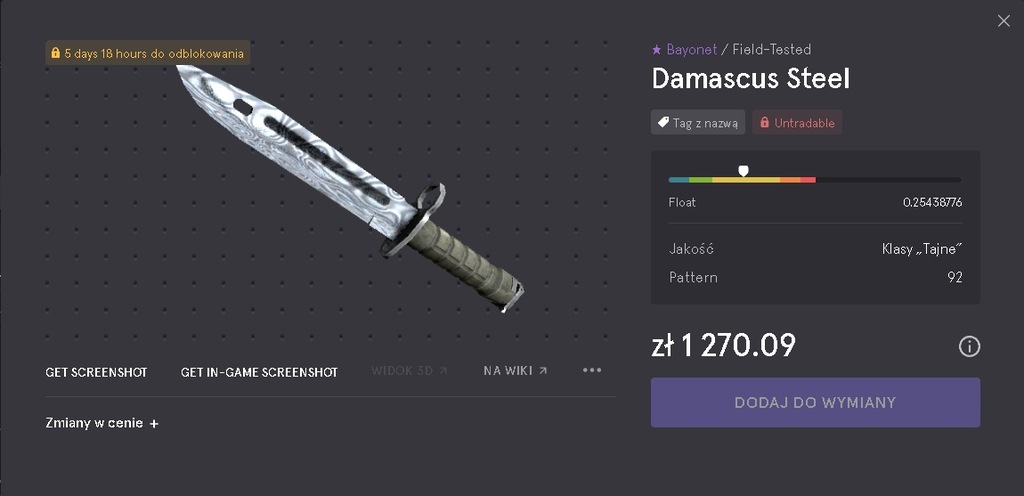Click the lock icon on unlock timer
1024x496 pixels.
tap(56, 53)
